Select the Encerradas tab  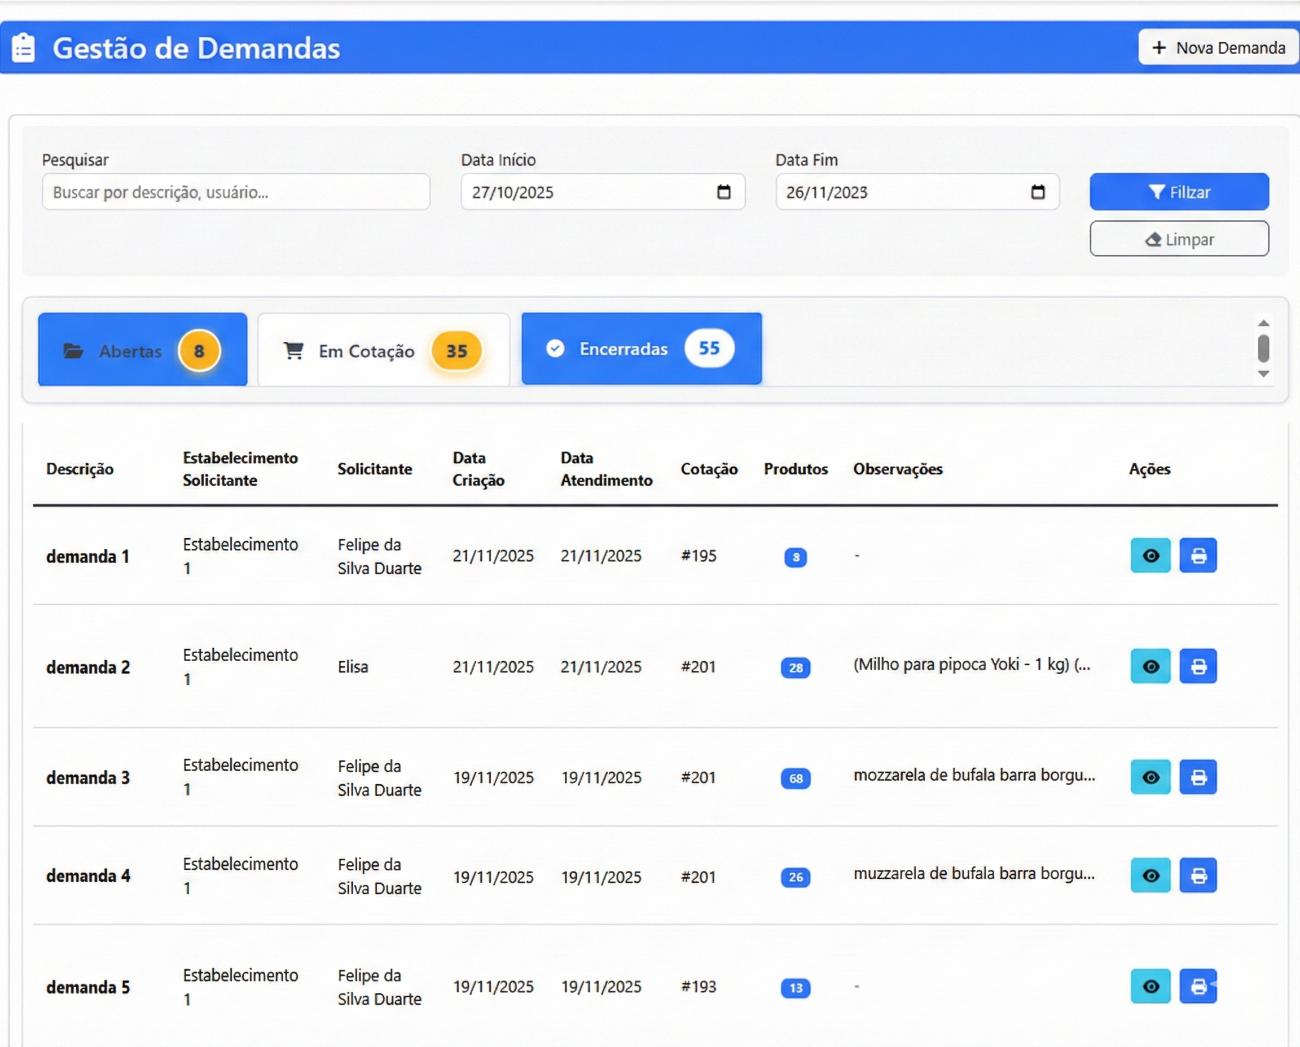click(641, 349)
